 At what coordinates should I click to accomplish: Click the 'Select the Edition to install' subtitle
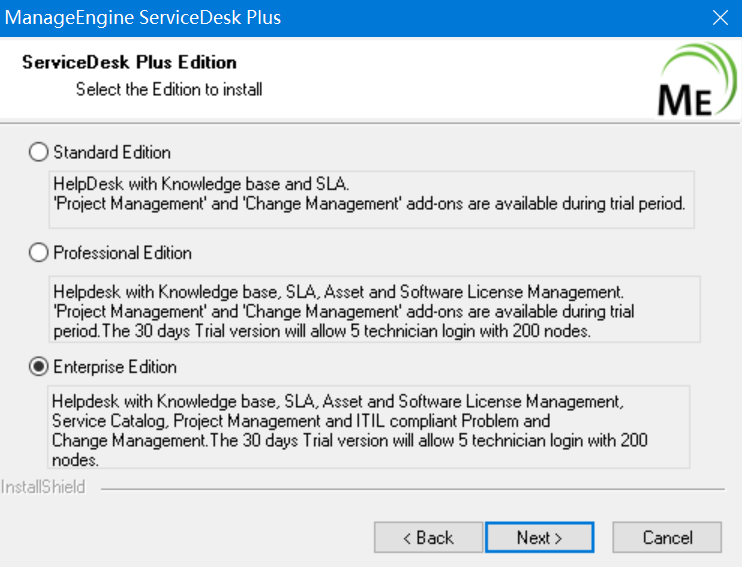pyautogui.click(x=169, y=90)
